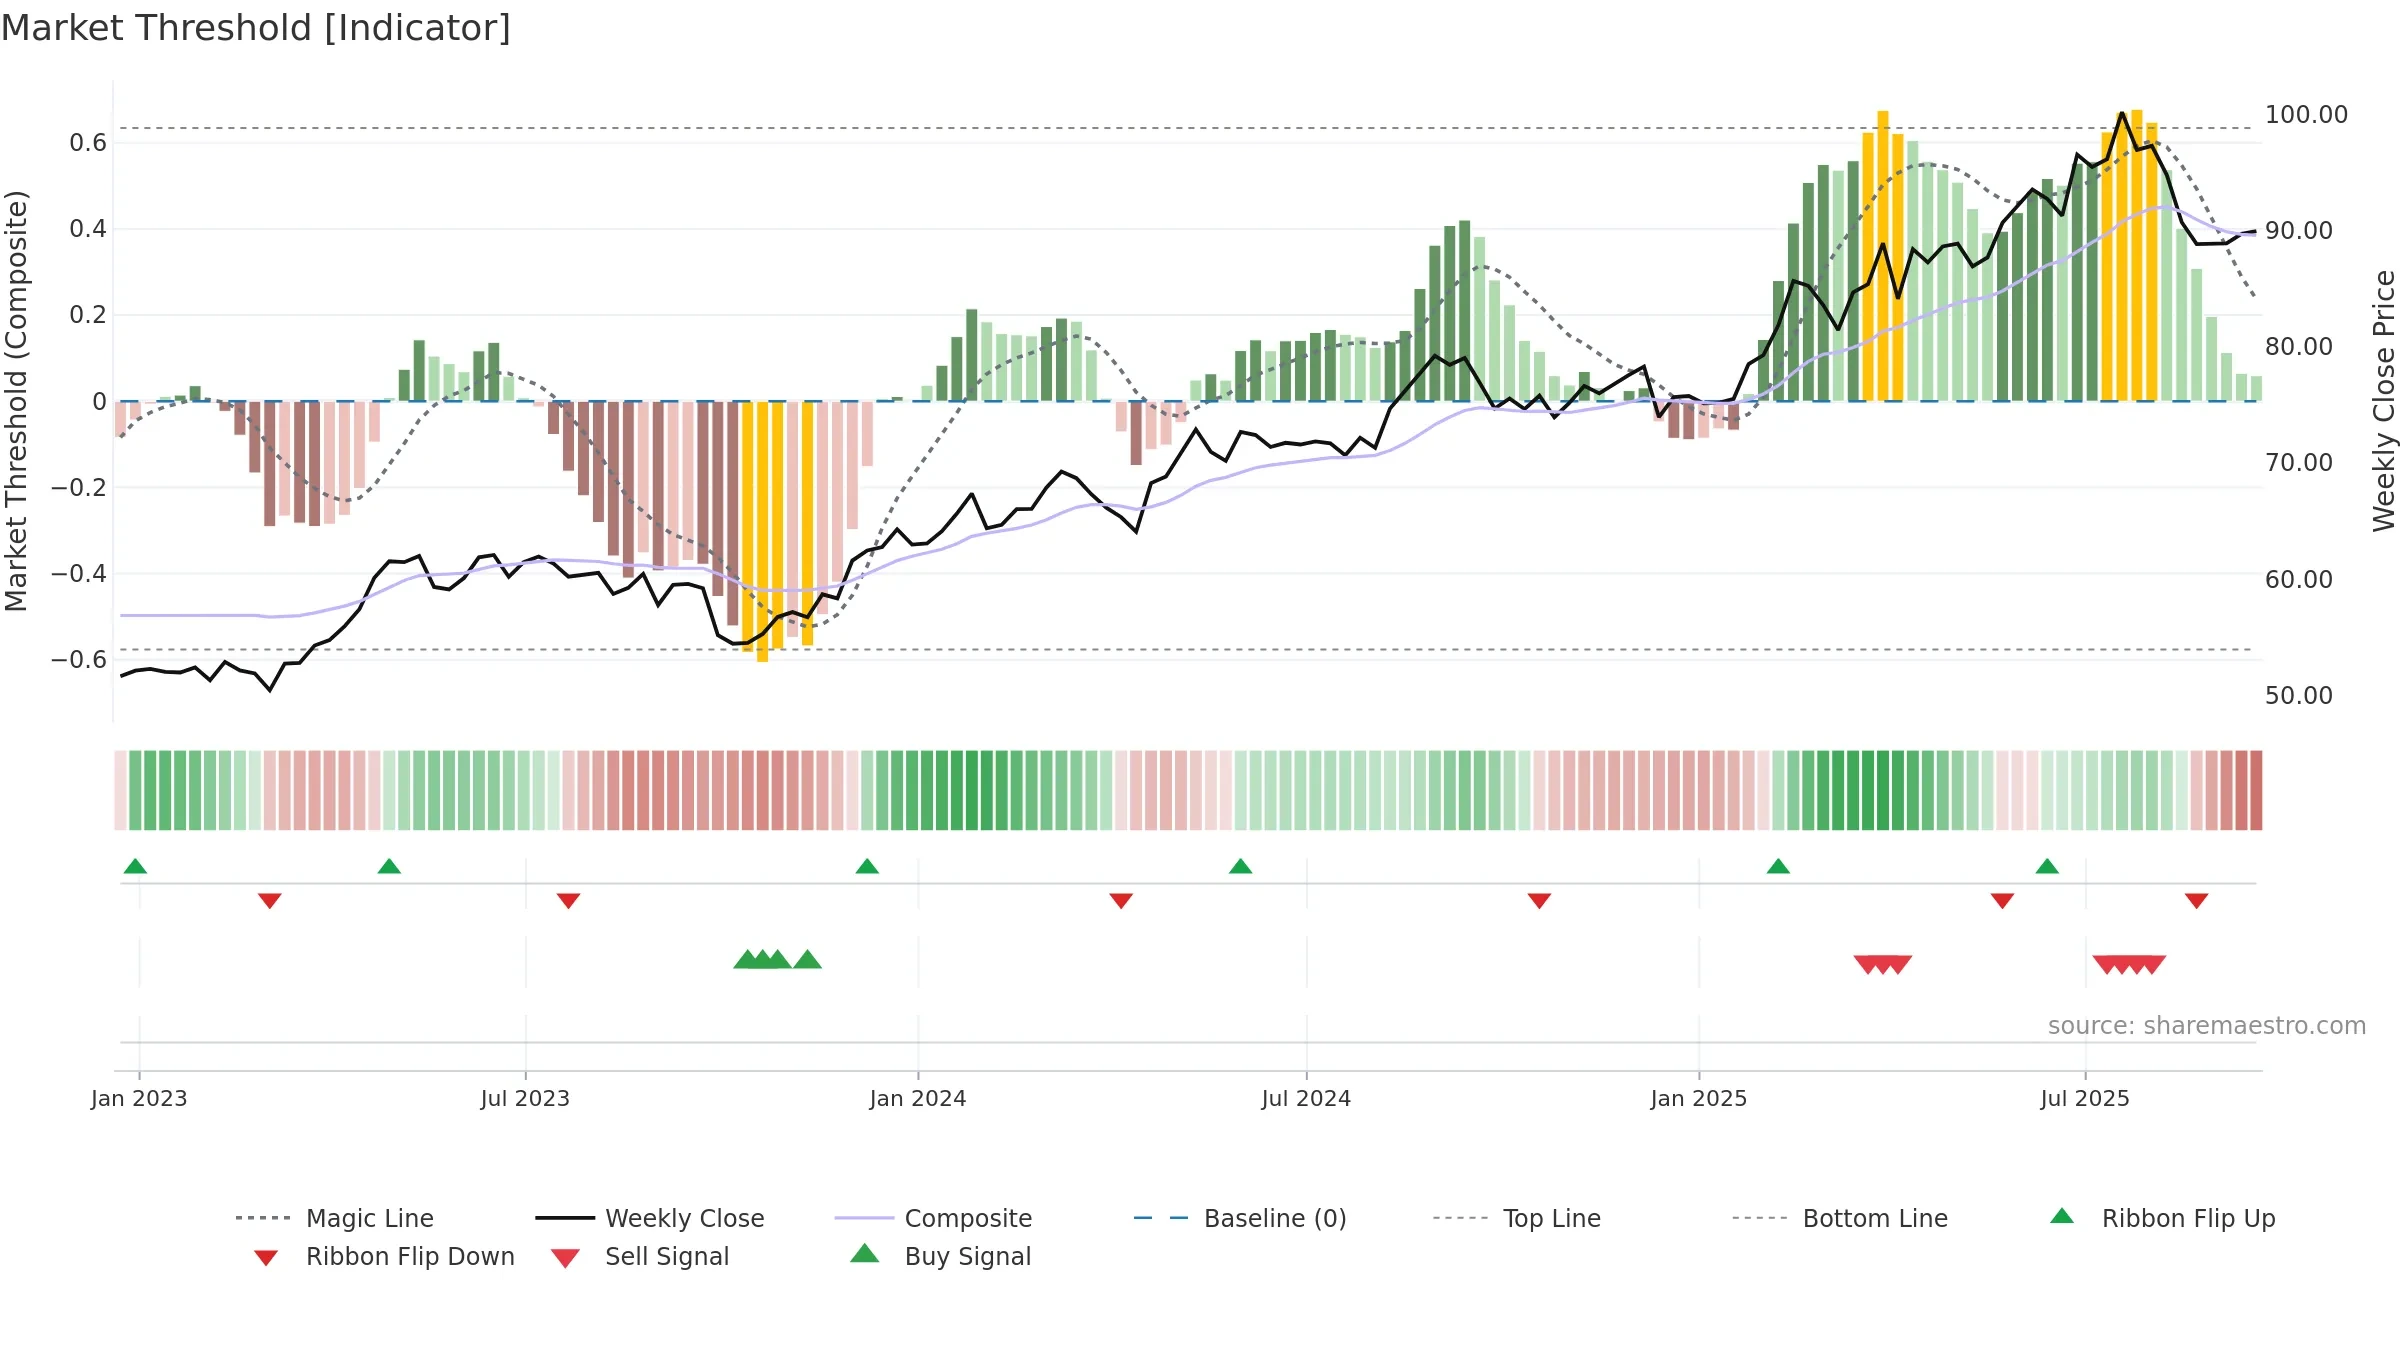Toggle the Weekly Close legend entry
Screen dimensions: 2400x1350
[x=650, y=1218]
